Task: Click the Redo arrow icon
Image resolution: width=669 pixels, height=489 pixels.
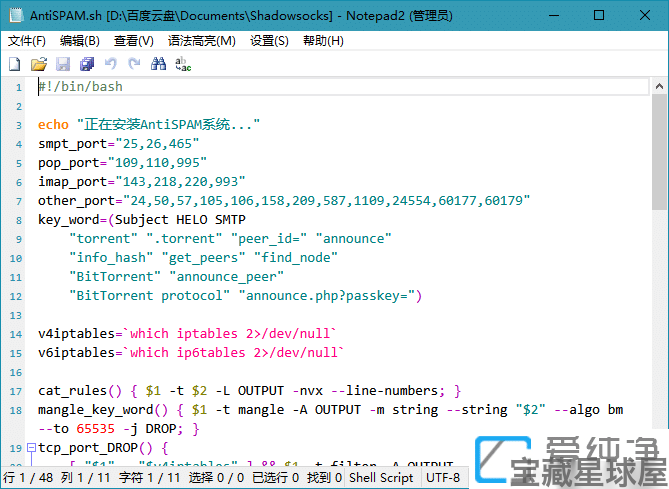Action: [x=134, y=64]
